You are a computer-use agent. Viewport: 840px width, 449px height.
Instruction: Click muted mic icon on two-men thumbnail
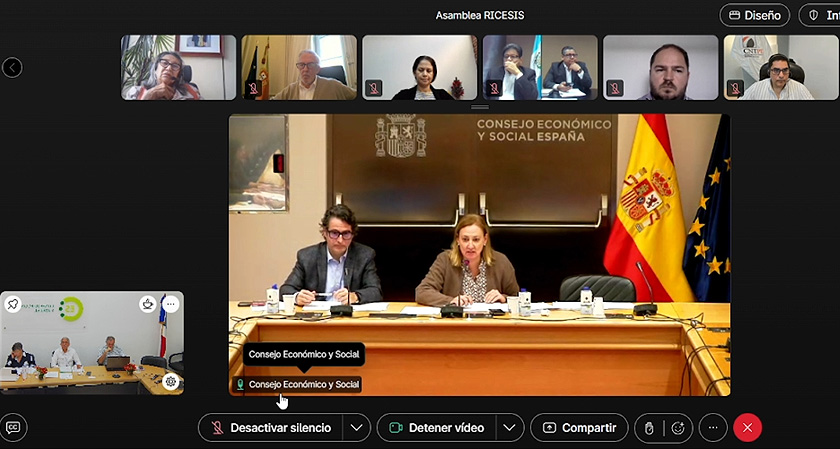click(x=494, y=88)
